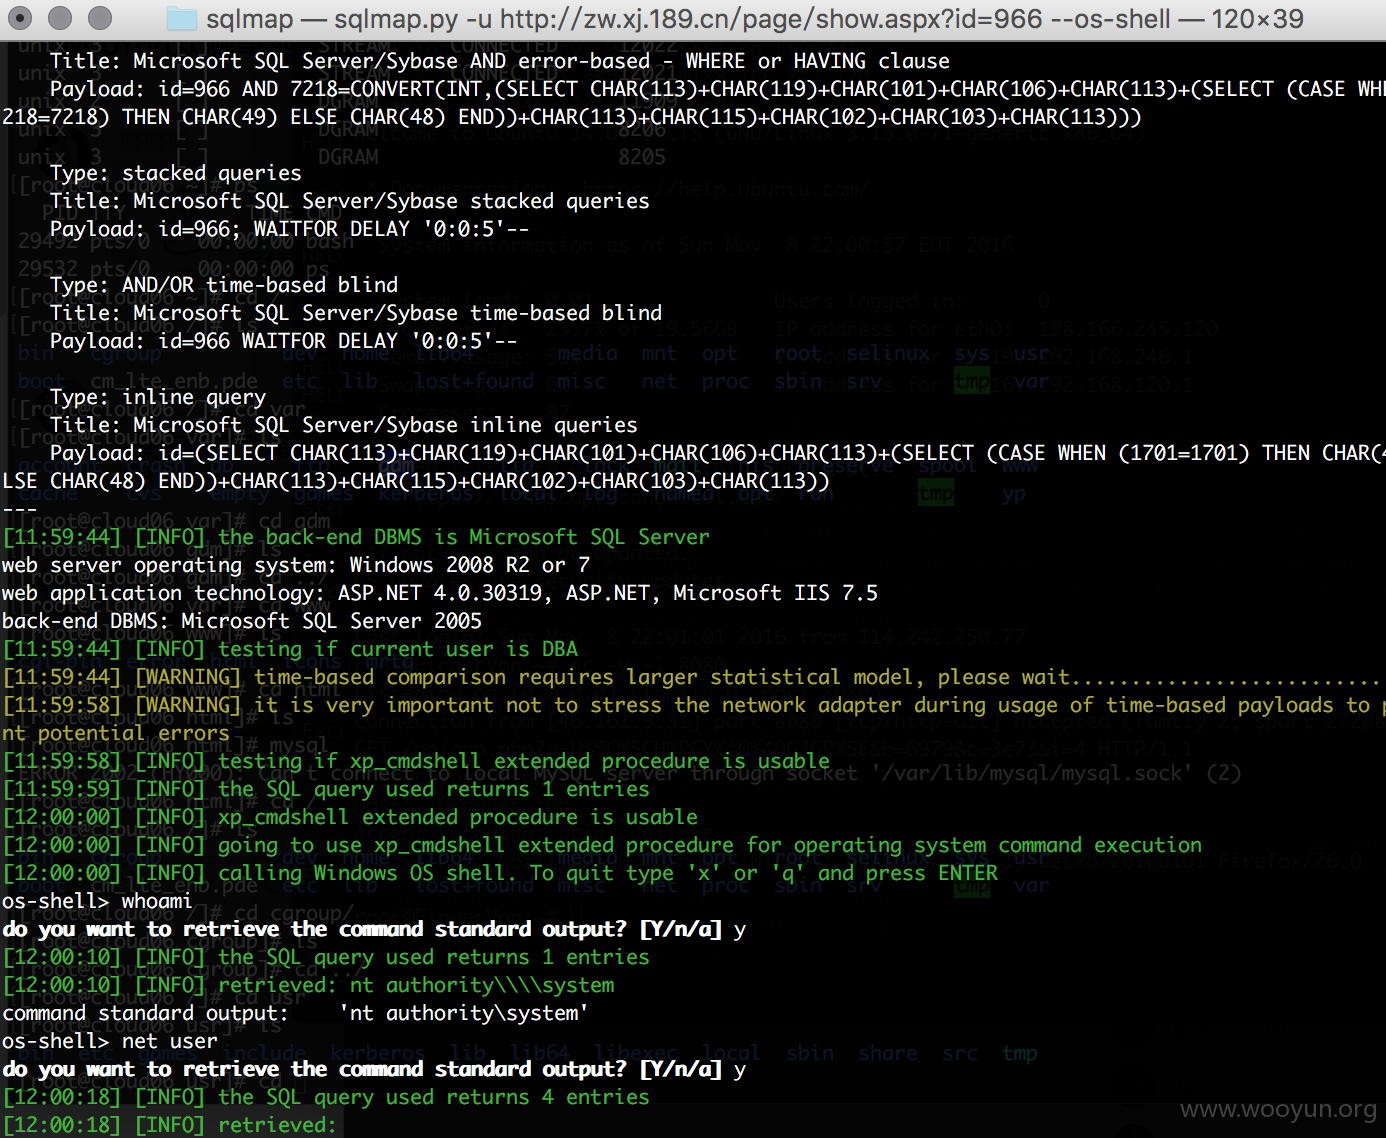Click the 'Type: AND/OR time-based blind' line
This screenshot has height=1138, width=1386.
(224, 285)
